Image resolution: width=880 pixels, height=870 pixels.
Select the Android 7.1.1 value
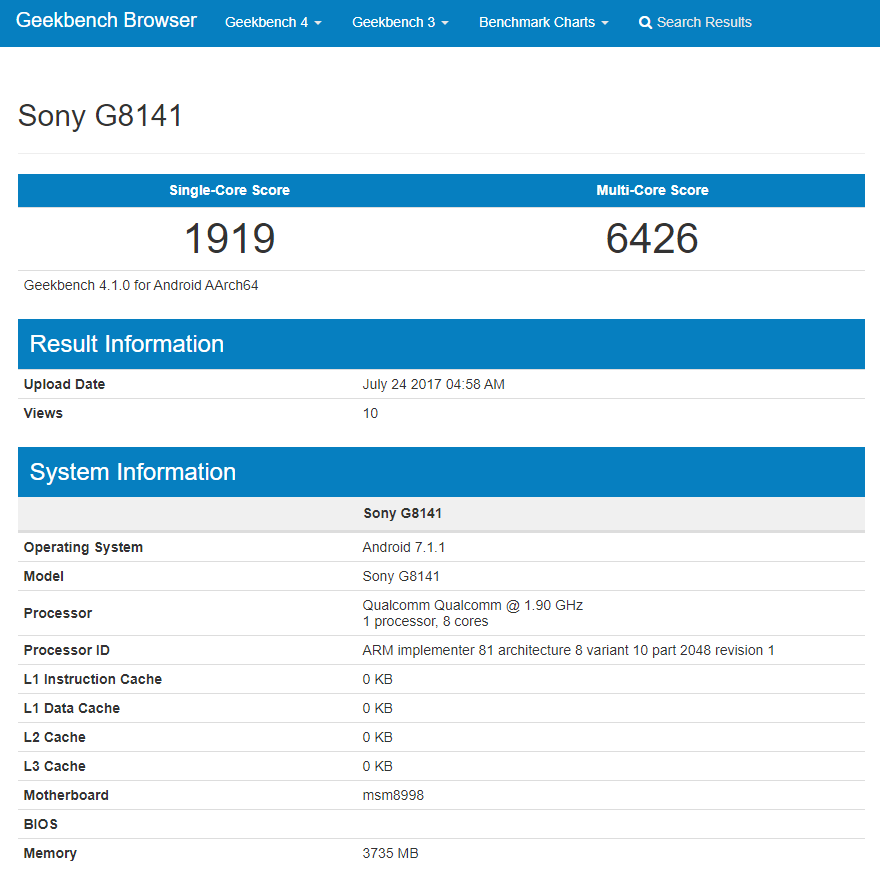404,547
